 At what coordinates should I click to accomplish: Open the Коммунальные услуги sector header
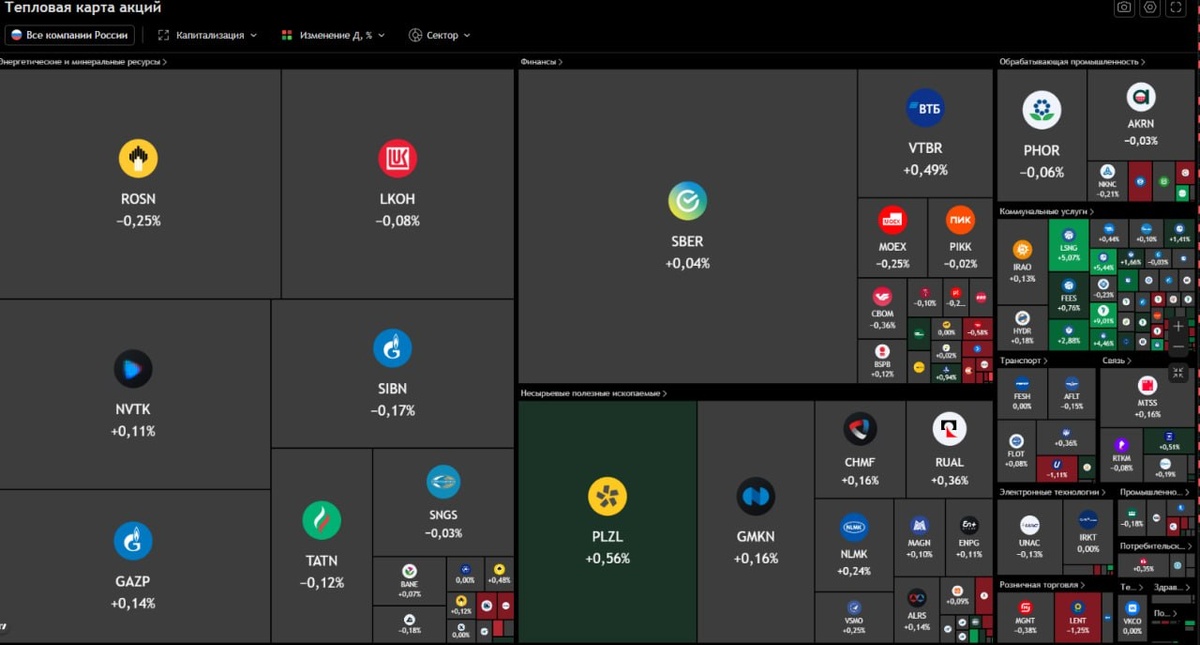1047,211
